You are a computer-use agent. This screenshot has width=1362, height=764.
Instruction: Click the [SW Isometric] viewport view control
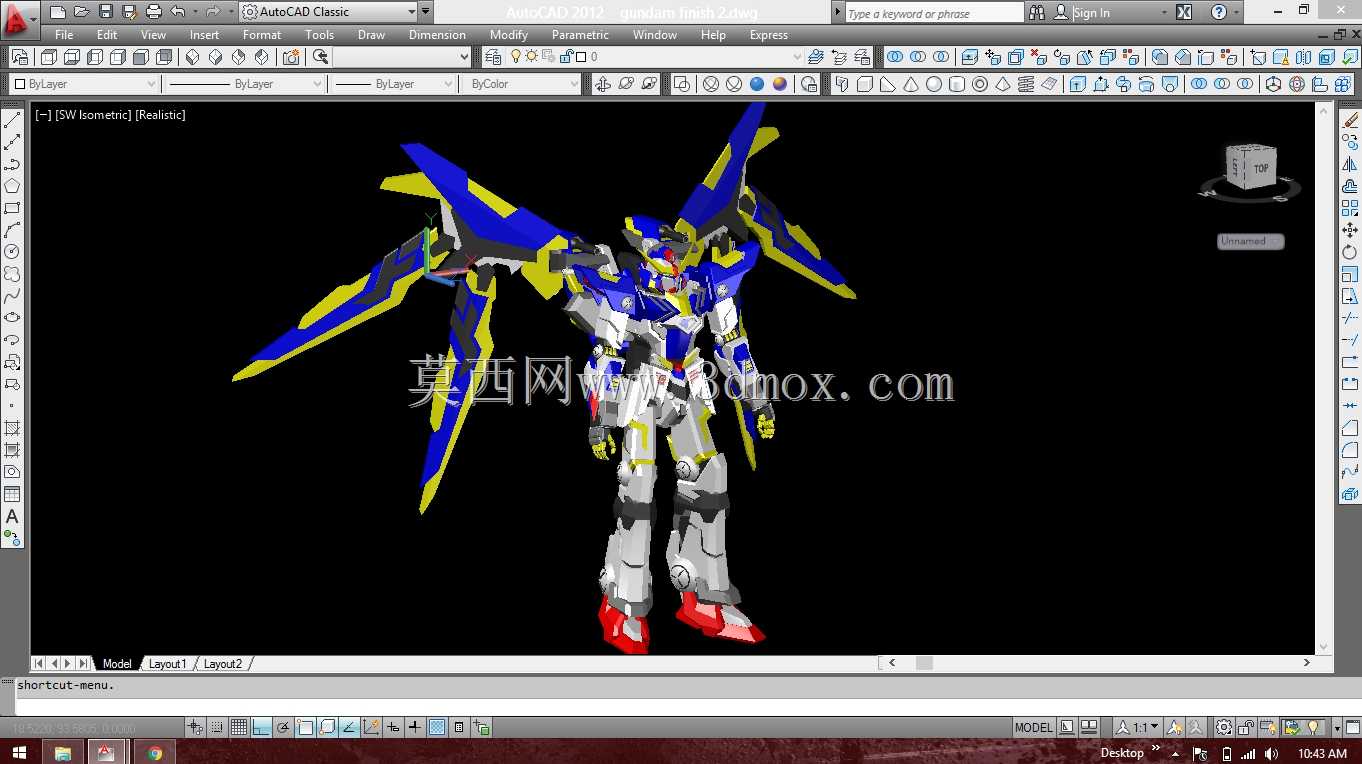click(93, 115)
